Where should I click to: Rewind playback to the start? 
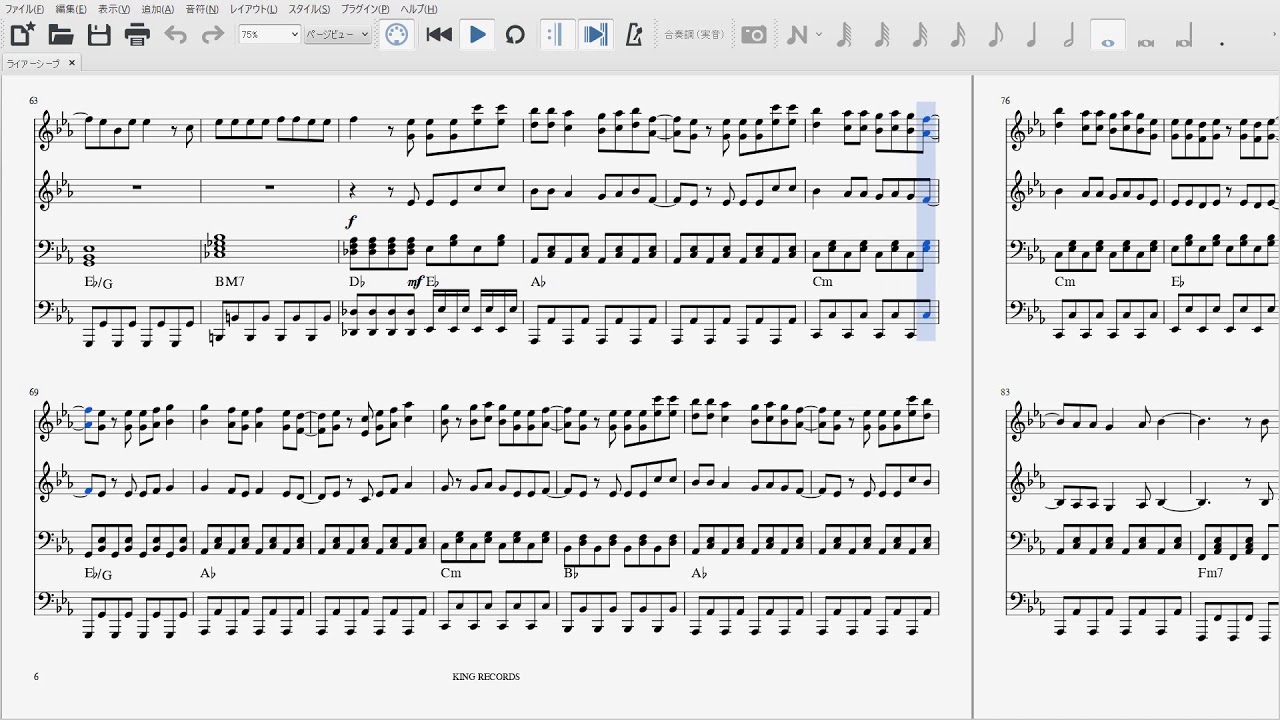[x=439, y=35]
